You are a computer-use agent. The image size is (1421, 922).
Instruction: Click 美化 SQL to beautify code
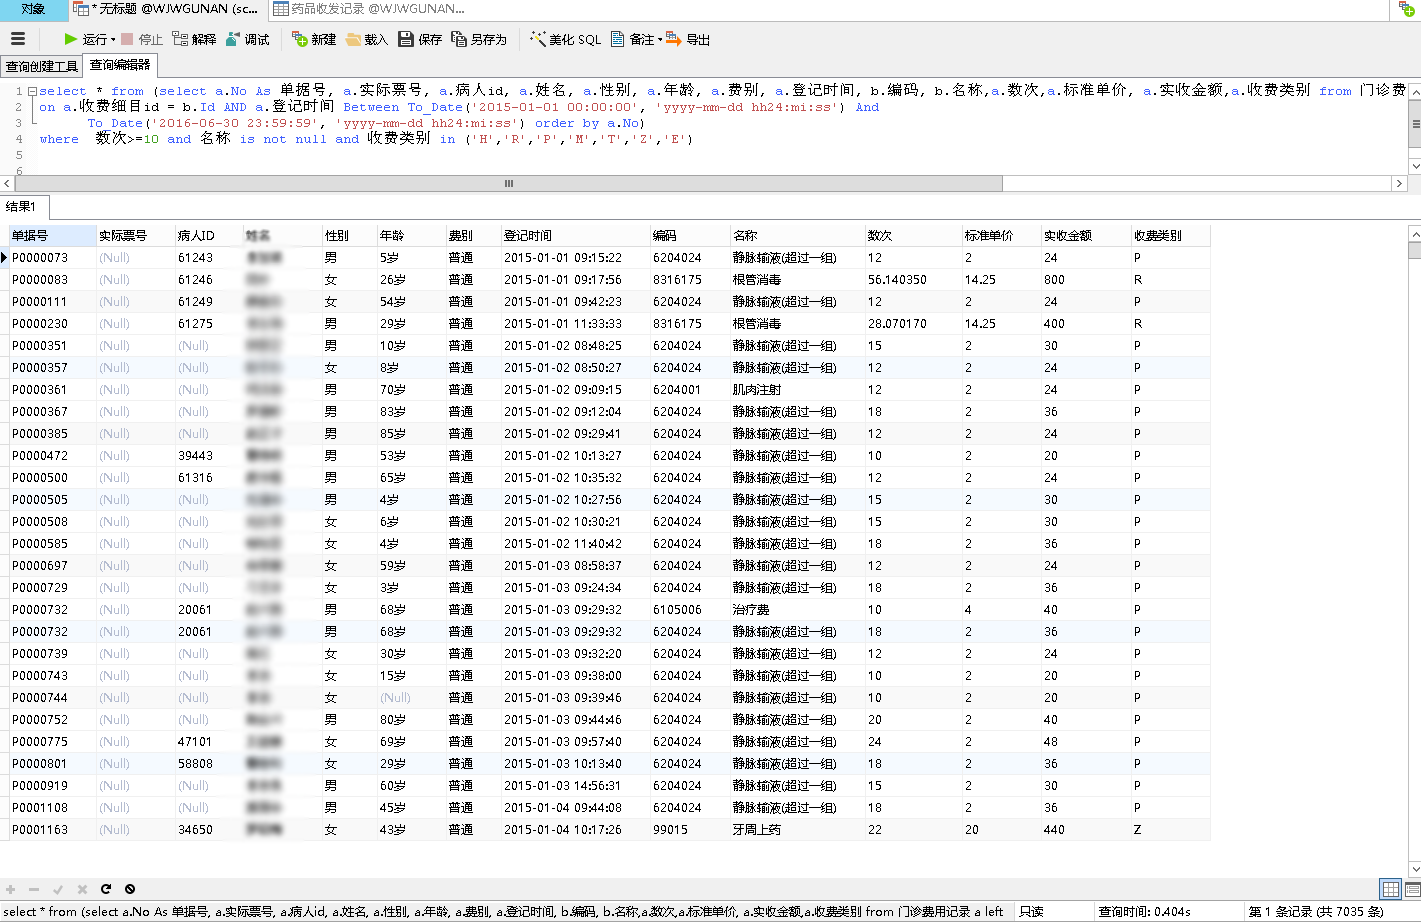[x=566, y=39]
